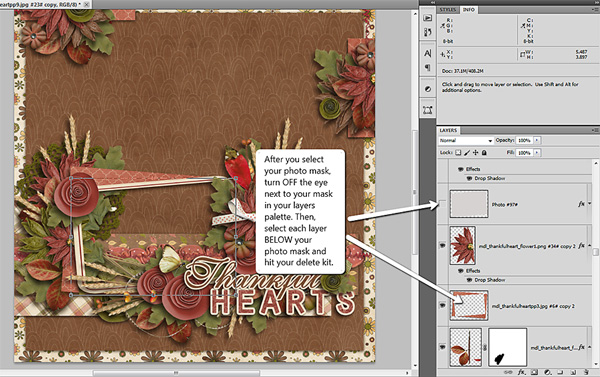Image resolution: width=600 pixels, height=377 pixels.
Task: Select the eartpp9.jpg #23# copy document tab
Action: tap(41, 4)
